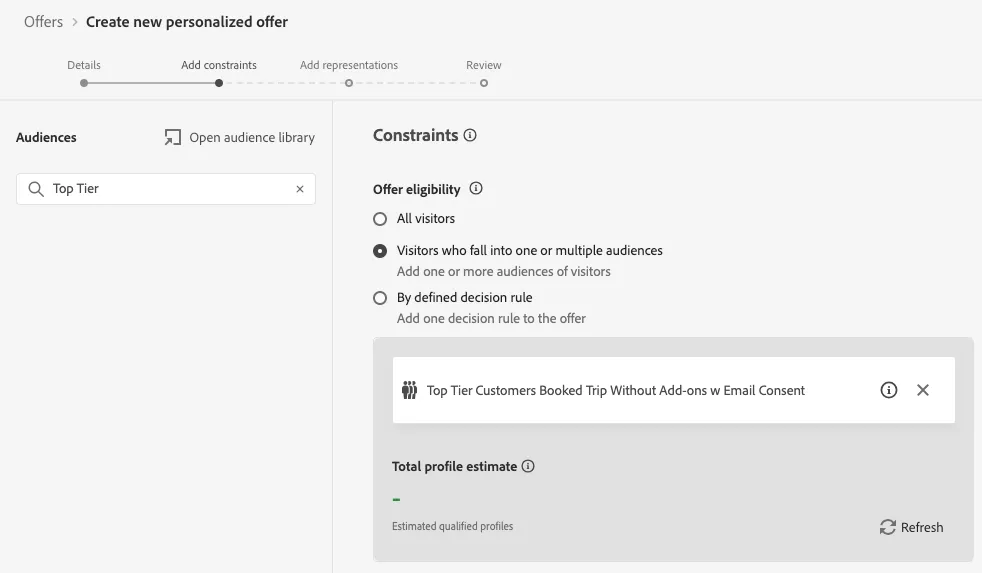Click the breadcrumb chevron separator
Image resolution: width=982 pixels, height=573 pixels.
[75, 22]
